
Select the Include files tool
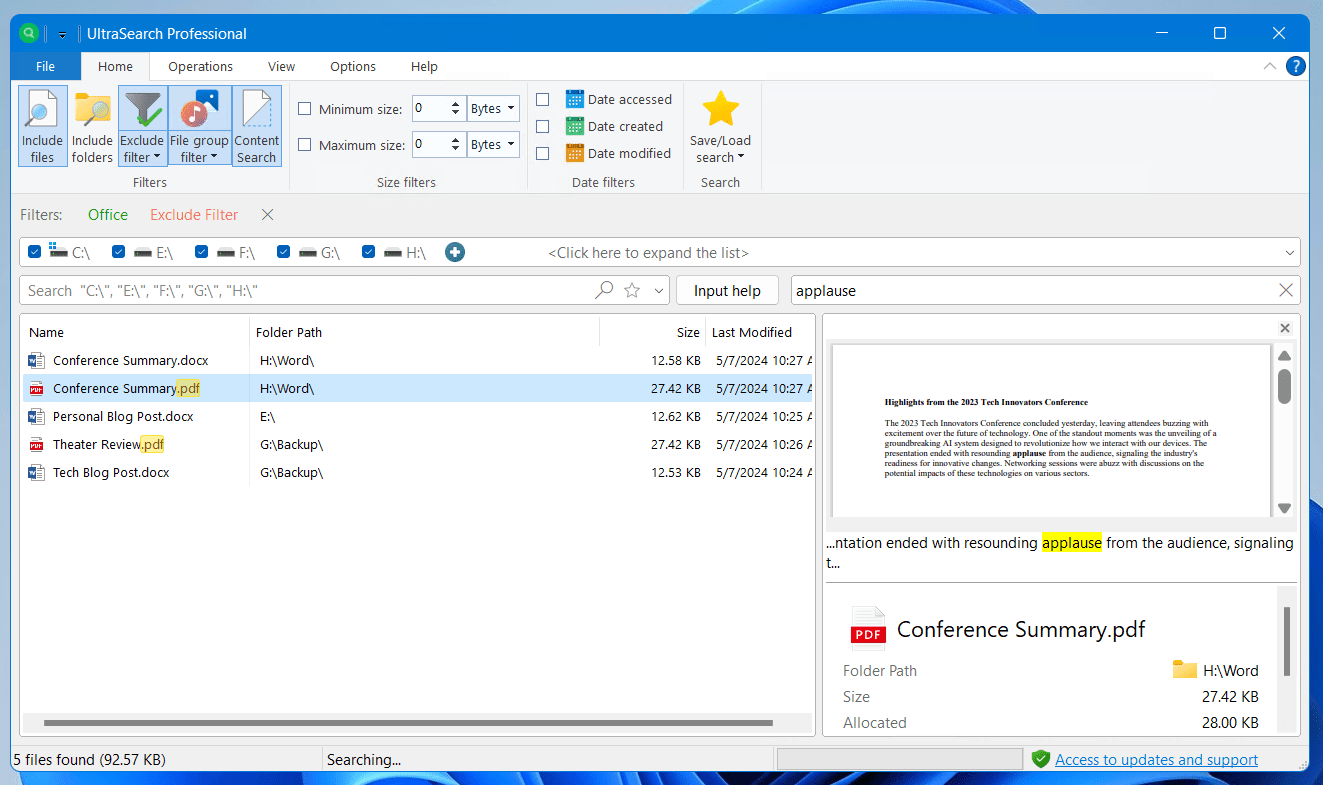pyautogui.click(x=41, y=125)
